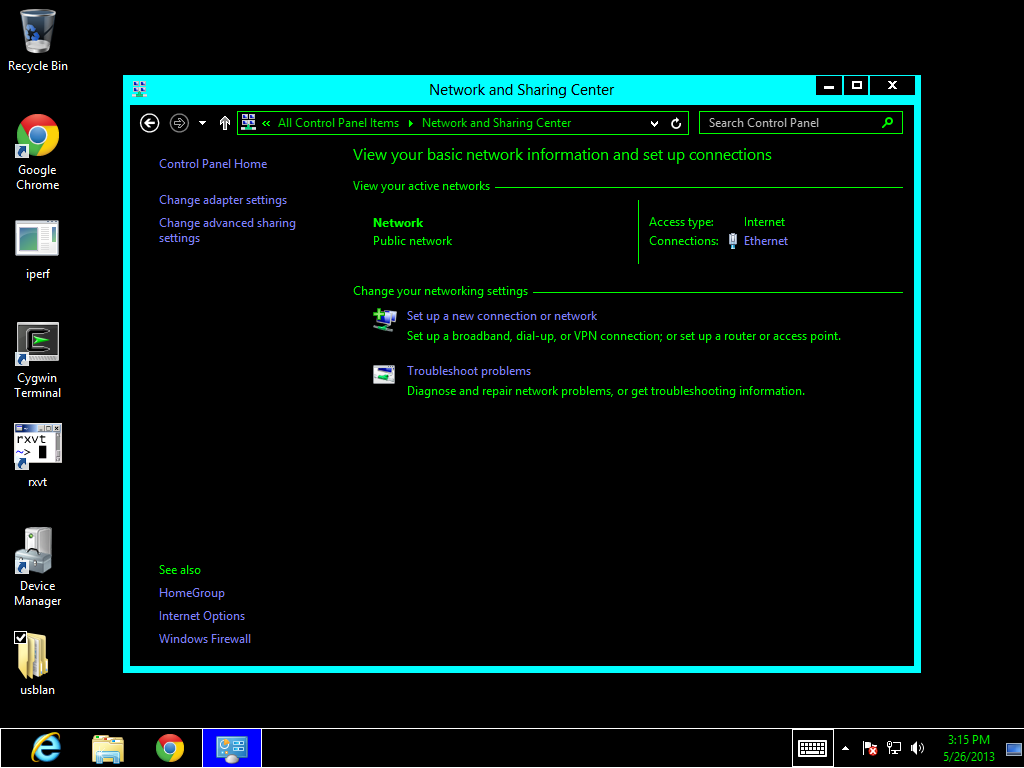Select the rxvt desktop shortcut

pyautogui.click(x=37, y=456)
